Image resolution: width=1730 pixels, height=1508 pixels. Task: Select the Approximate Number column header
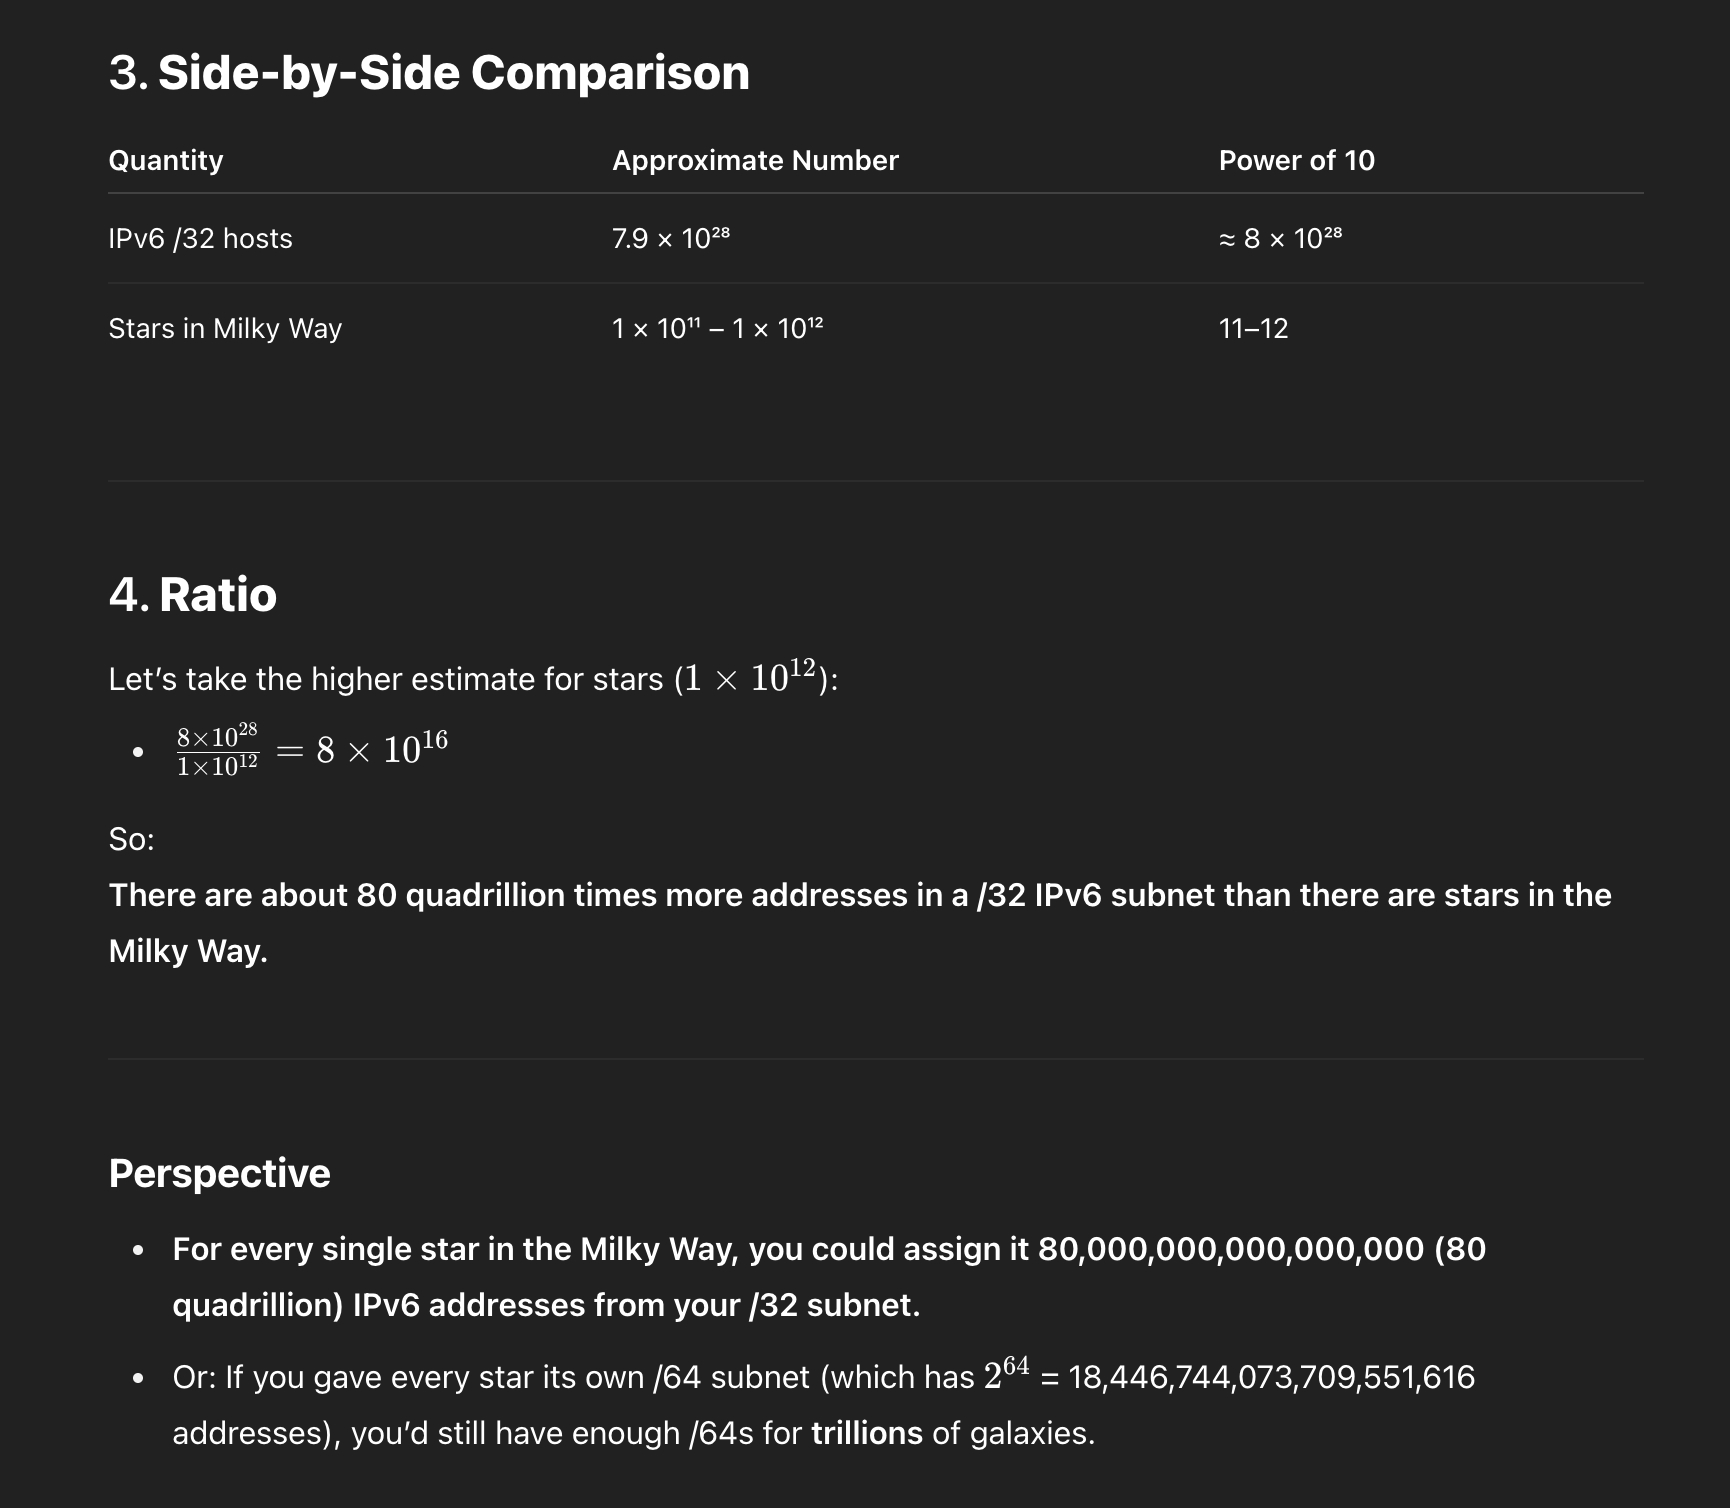755,160
